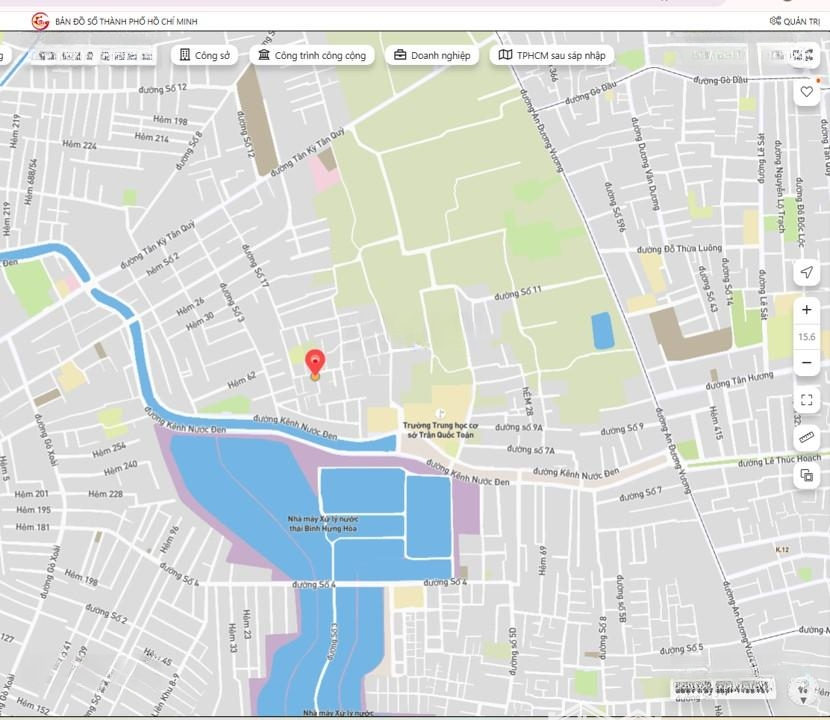The height and width of the screenshot is (720, 830).
Task: Click the red location pin marker
Action: click(x=315, y=362)
